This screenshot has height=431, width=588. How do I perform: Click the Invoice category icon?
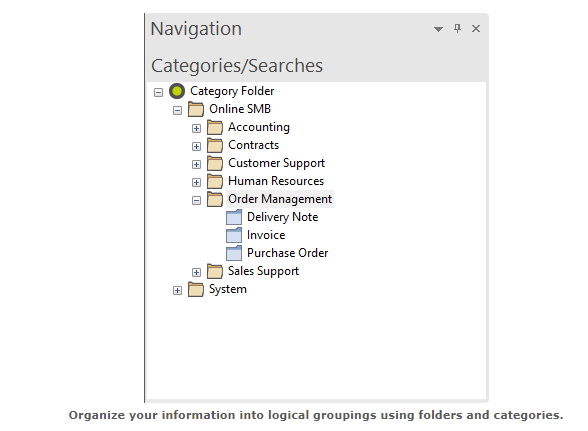click(x=234, y=235)
